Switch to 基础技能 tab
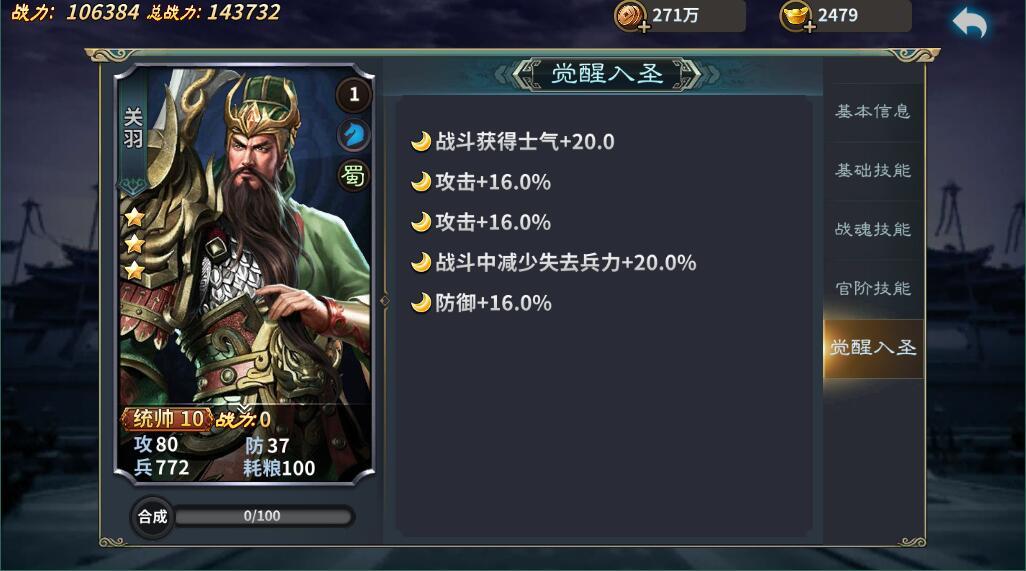 coord(873,171)
